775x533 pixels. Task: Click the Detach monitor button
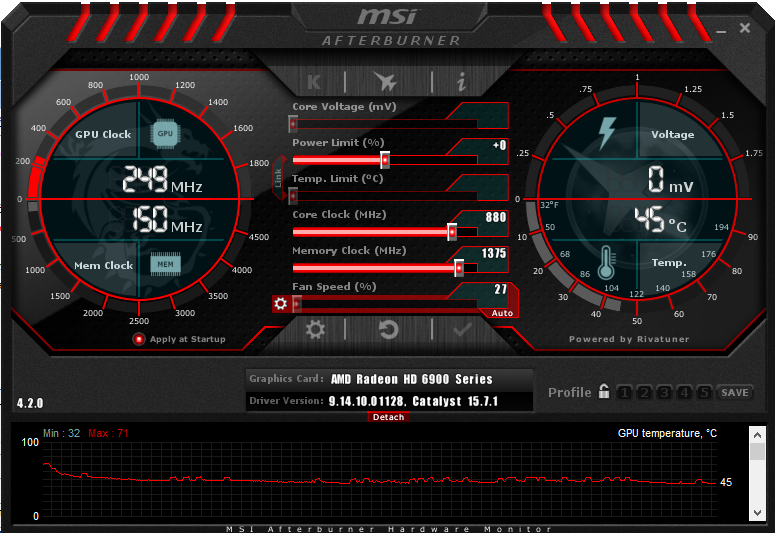coord(388,417)
